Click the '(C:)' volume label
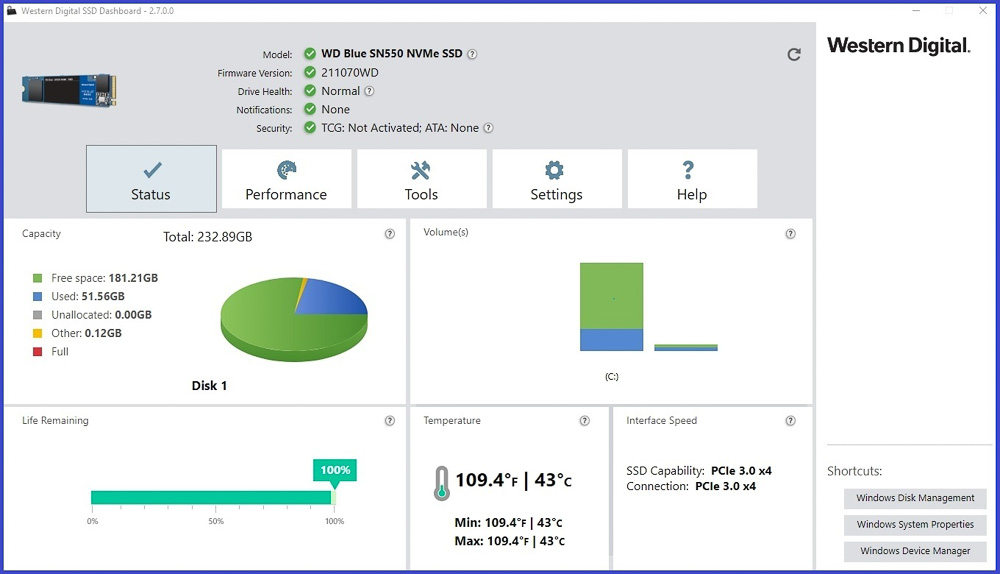 point(612,377)
